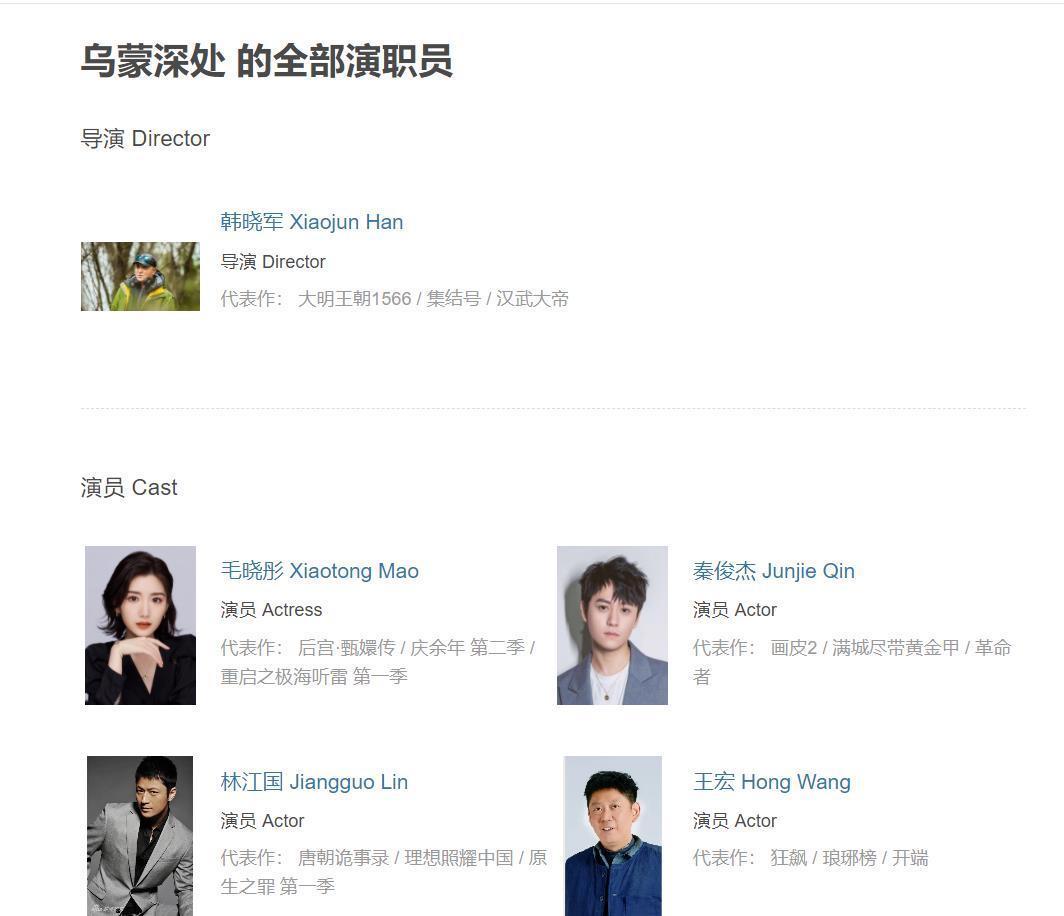Open the 汉武大帝 work link

tap(532, 299)
